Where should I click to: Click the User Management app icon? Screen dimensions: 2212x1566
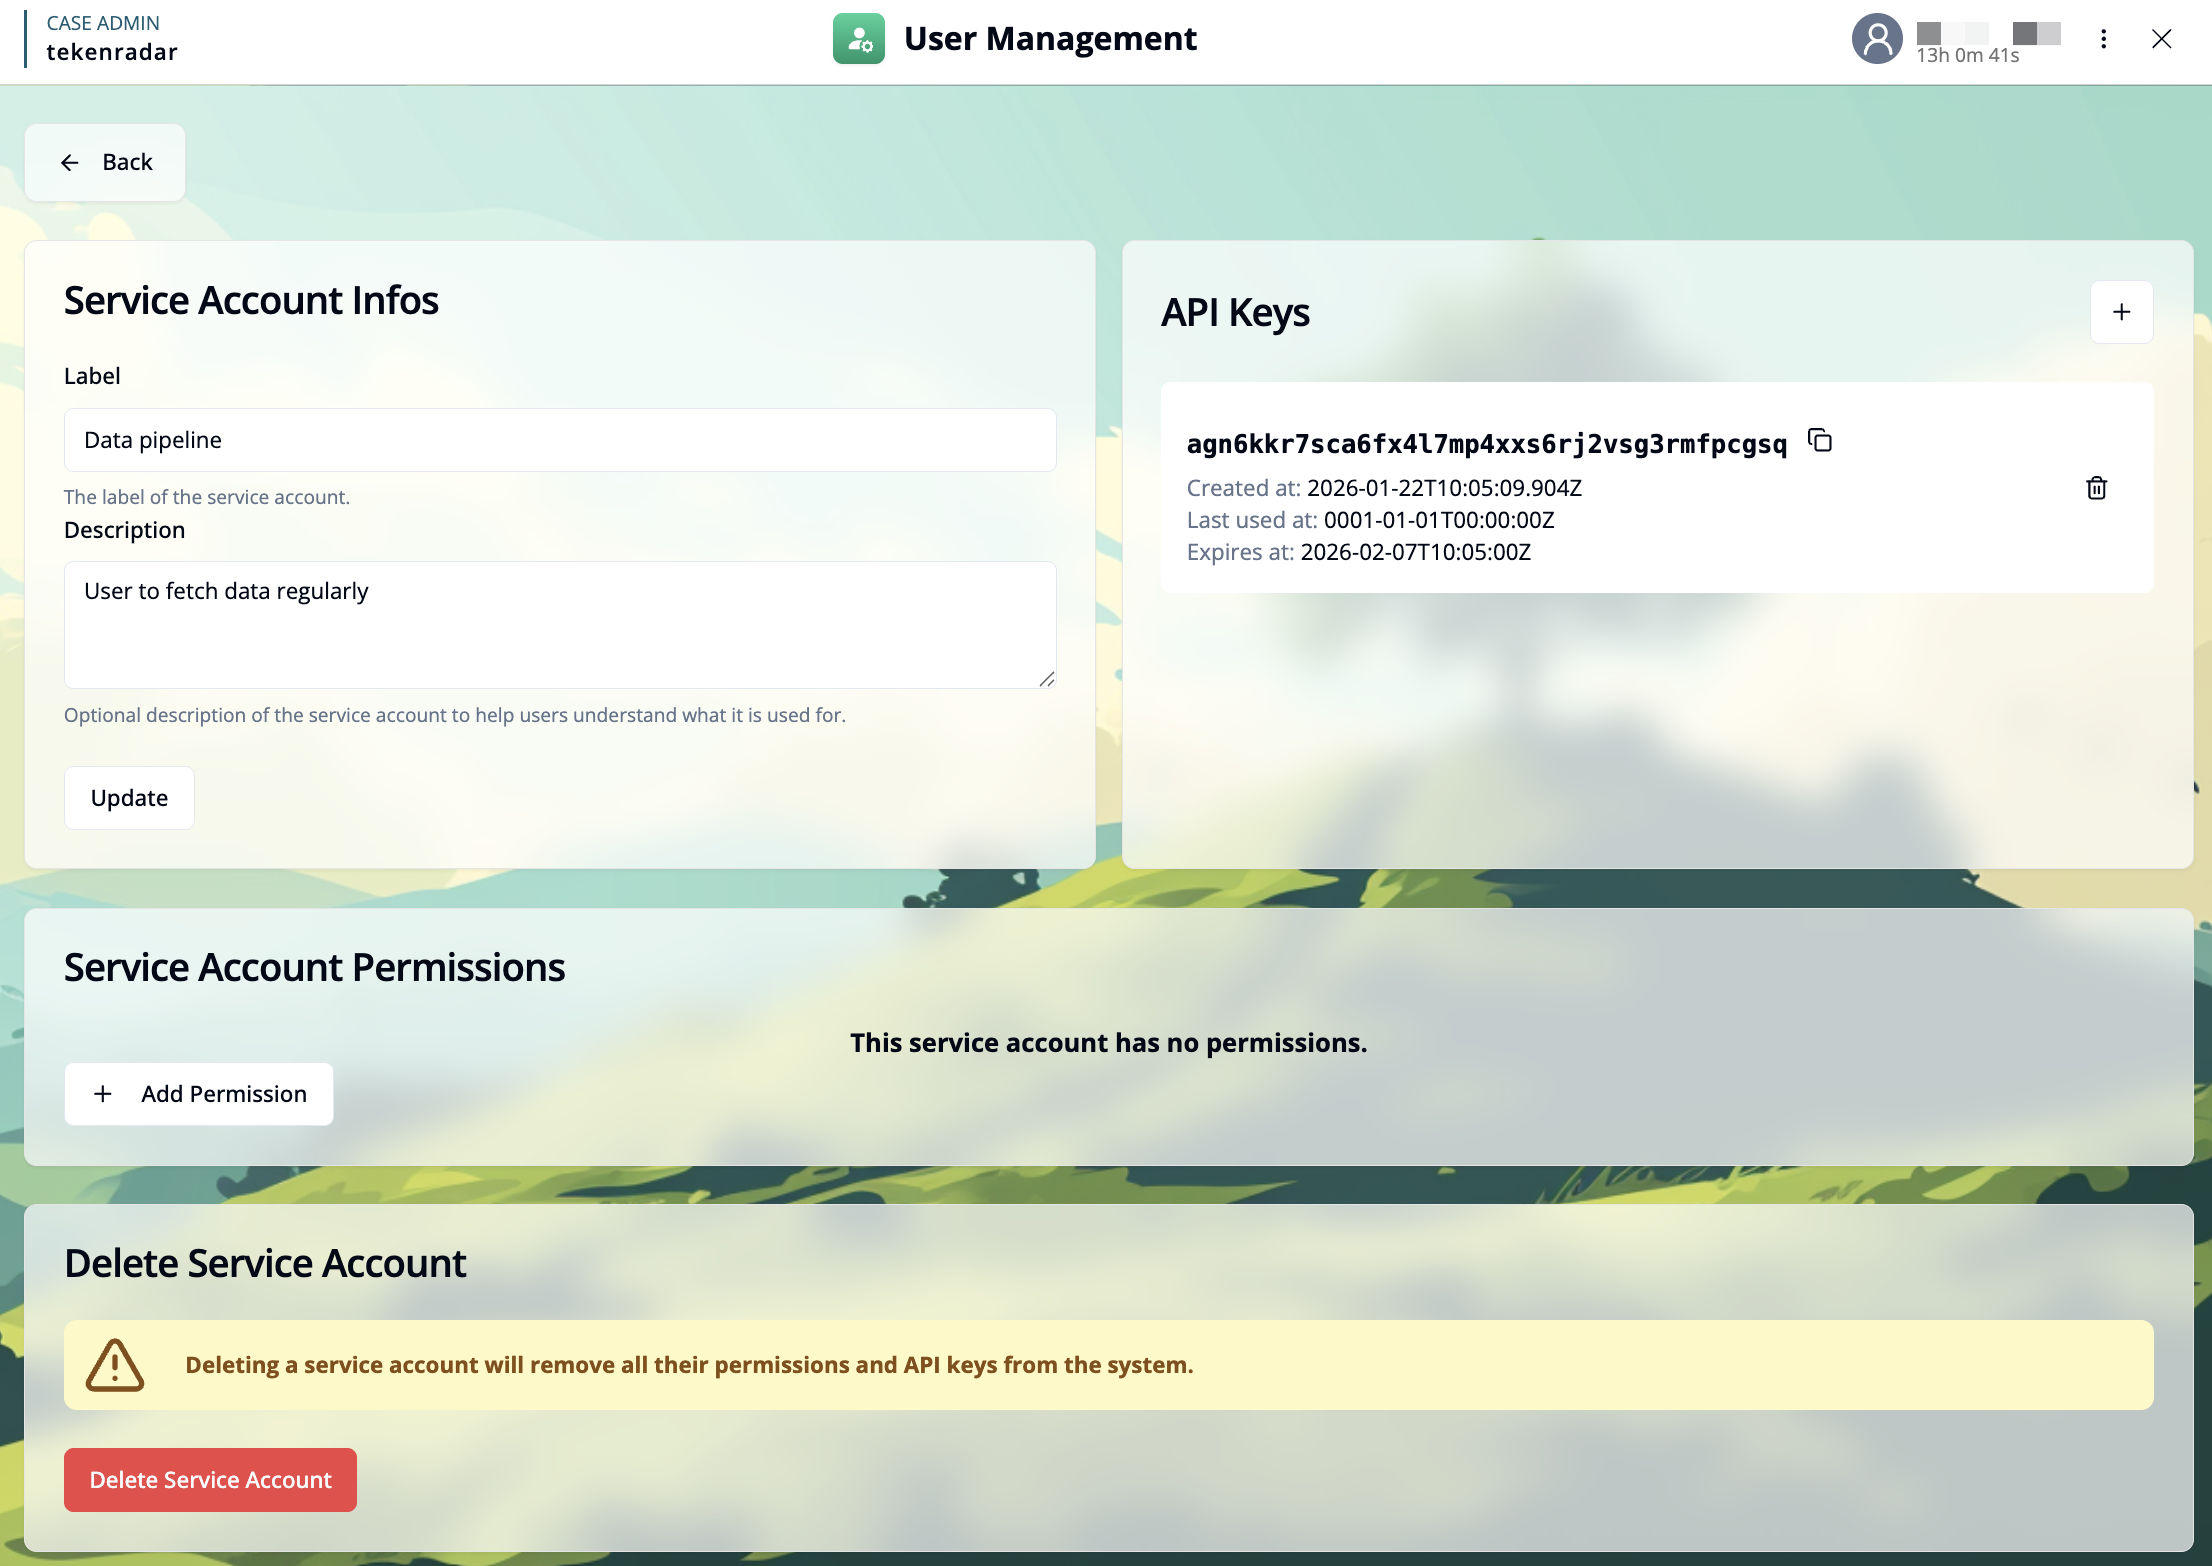(x=858, y=39)
